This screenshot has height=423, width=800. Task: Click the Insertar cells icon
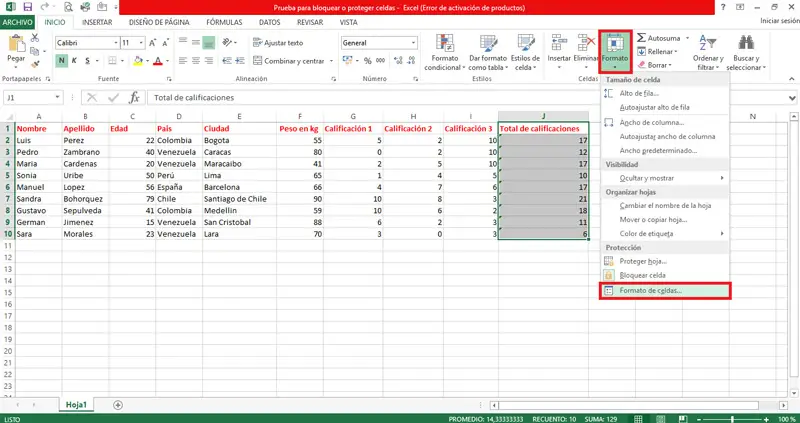tap(559, 43)
